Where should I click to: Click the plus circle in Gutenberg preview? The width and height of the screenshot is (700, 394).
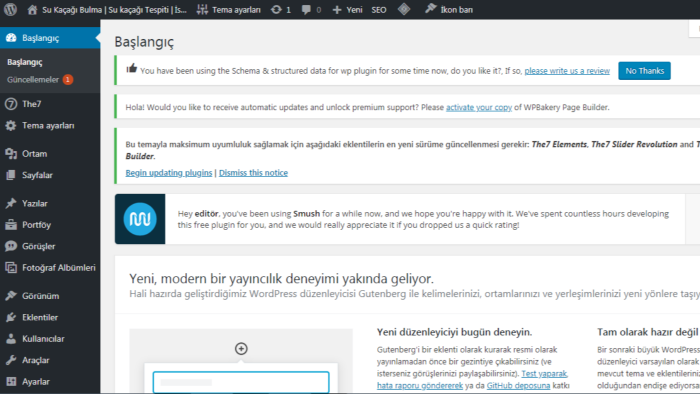pyautogui.click(x=241, y=348)
